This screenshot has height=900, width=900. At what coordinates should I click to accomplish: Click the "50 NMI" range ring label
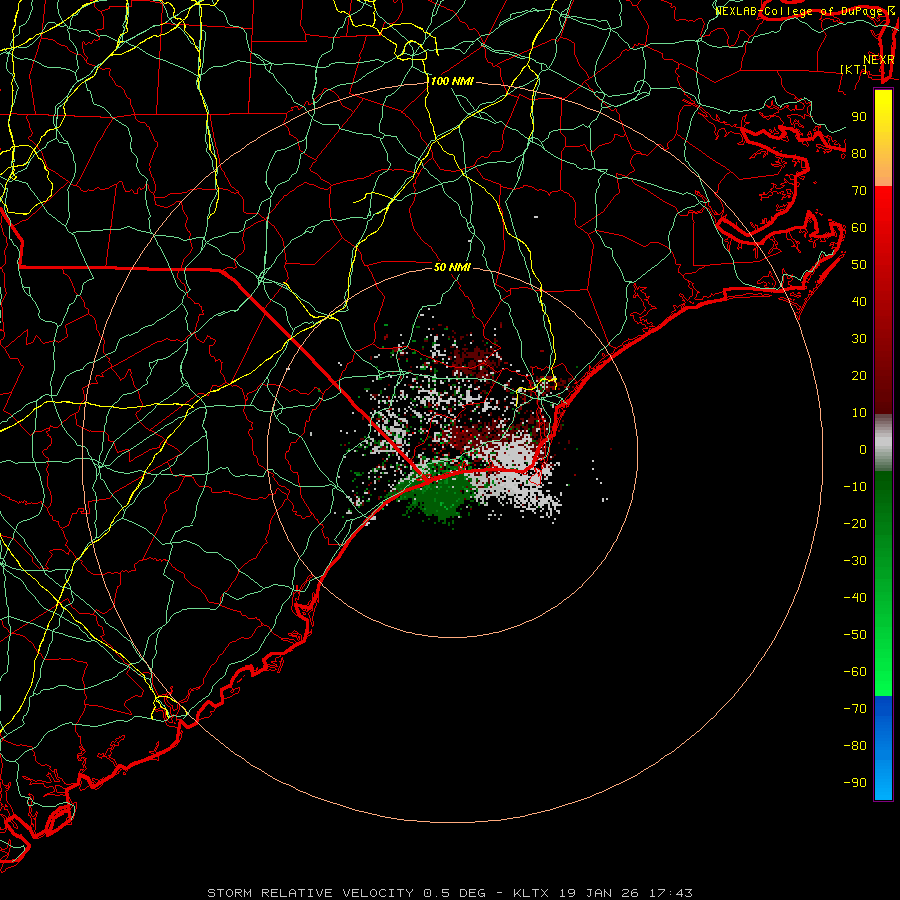(452, 267)
